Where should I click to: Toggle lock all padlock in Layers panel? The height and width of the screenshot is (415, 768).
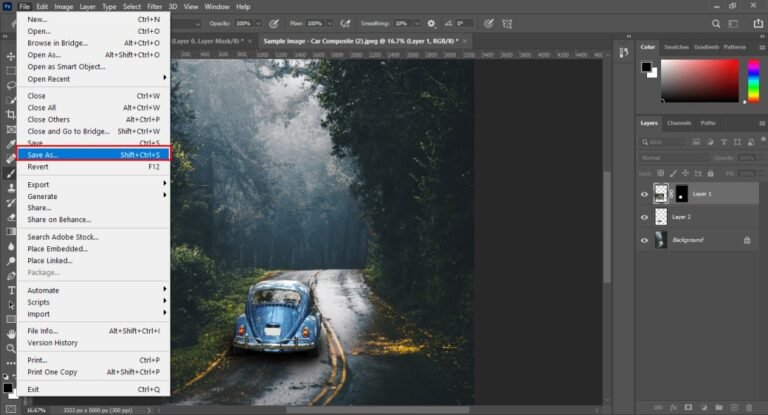tap(711, 173)
